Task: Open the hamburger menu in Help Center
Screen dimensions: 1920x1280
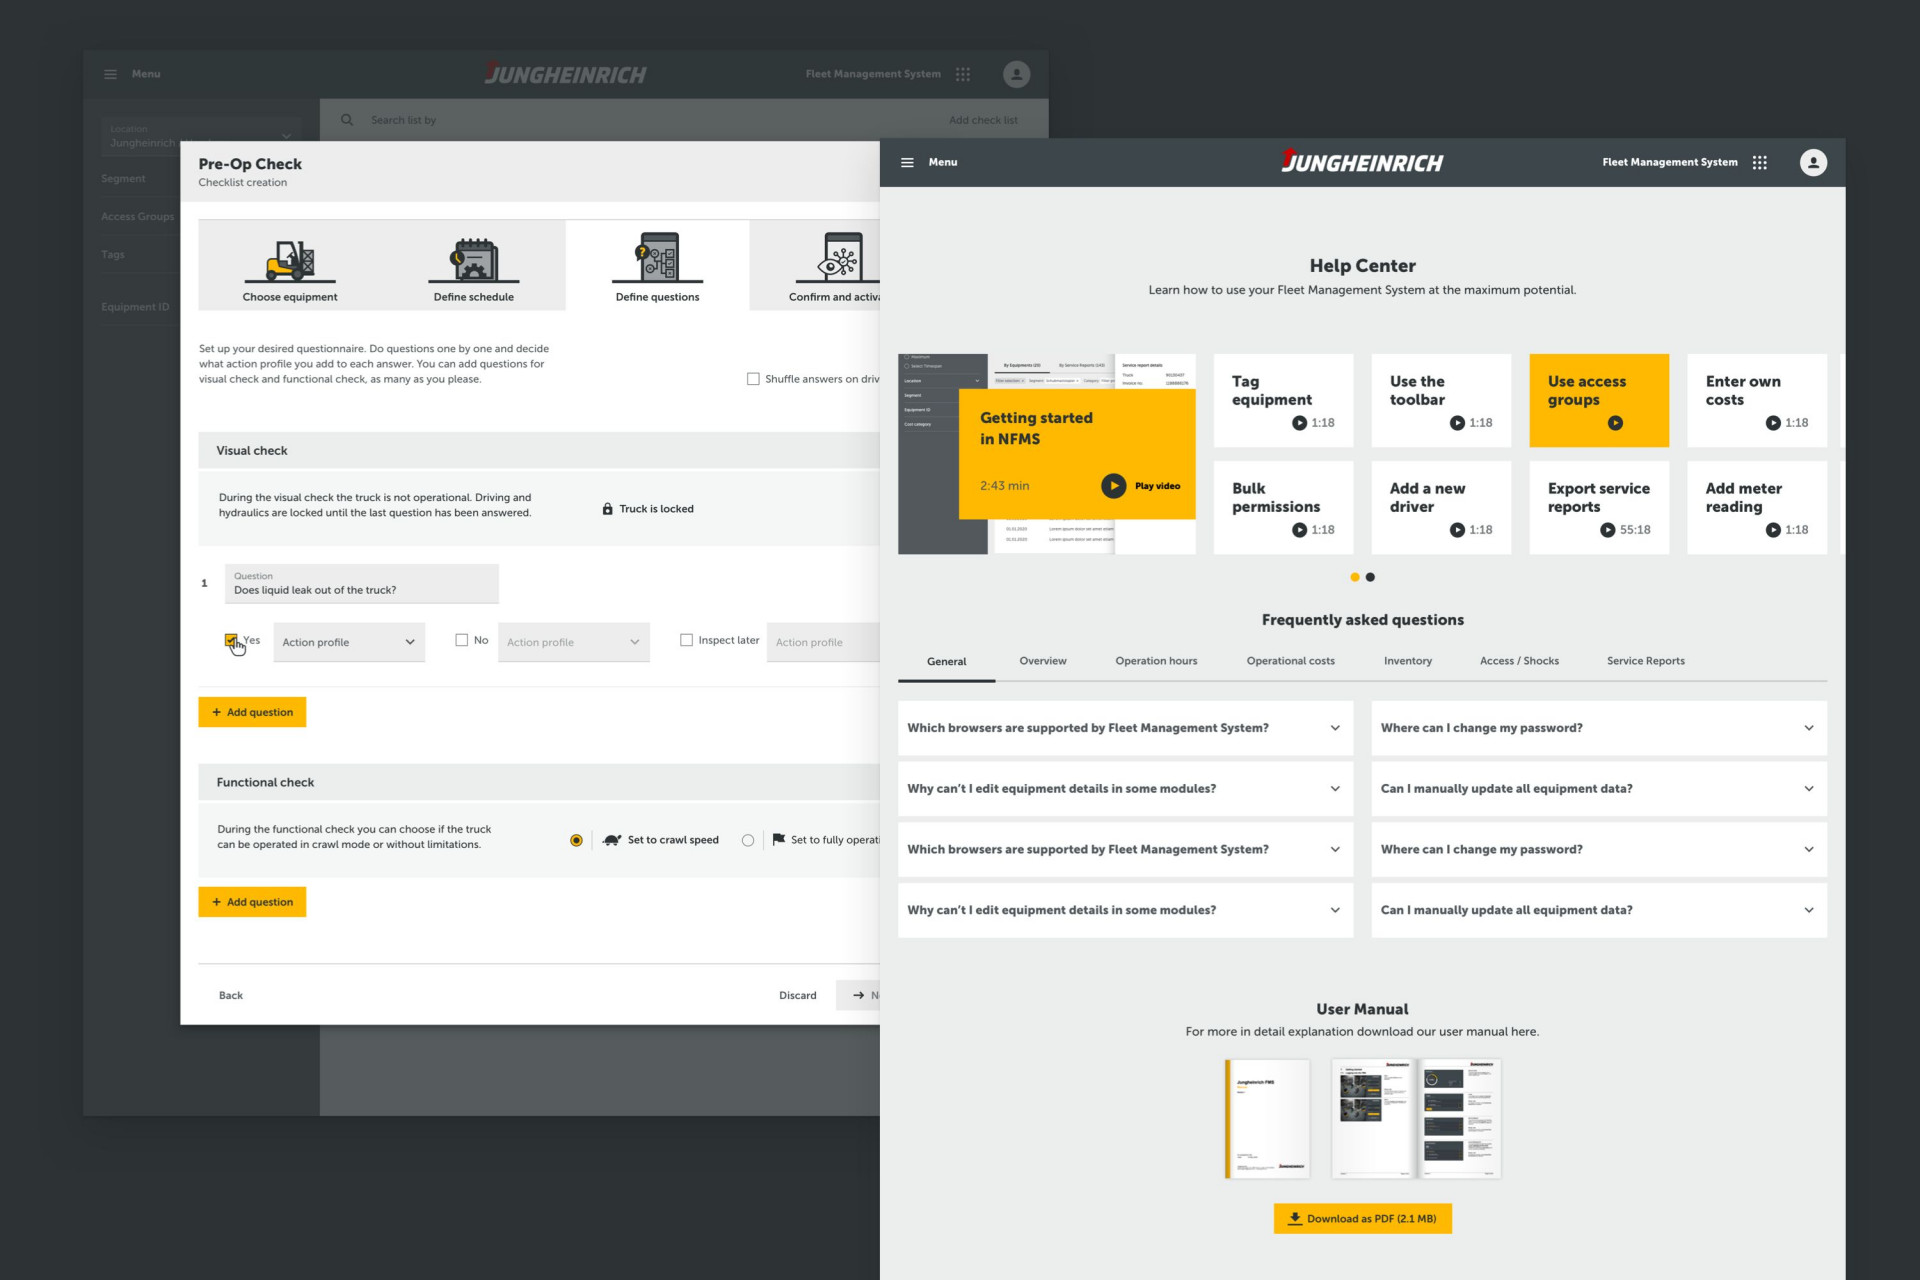Action: coord(907,162)
